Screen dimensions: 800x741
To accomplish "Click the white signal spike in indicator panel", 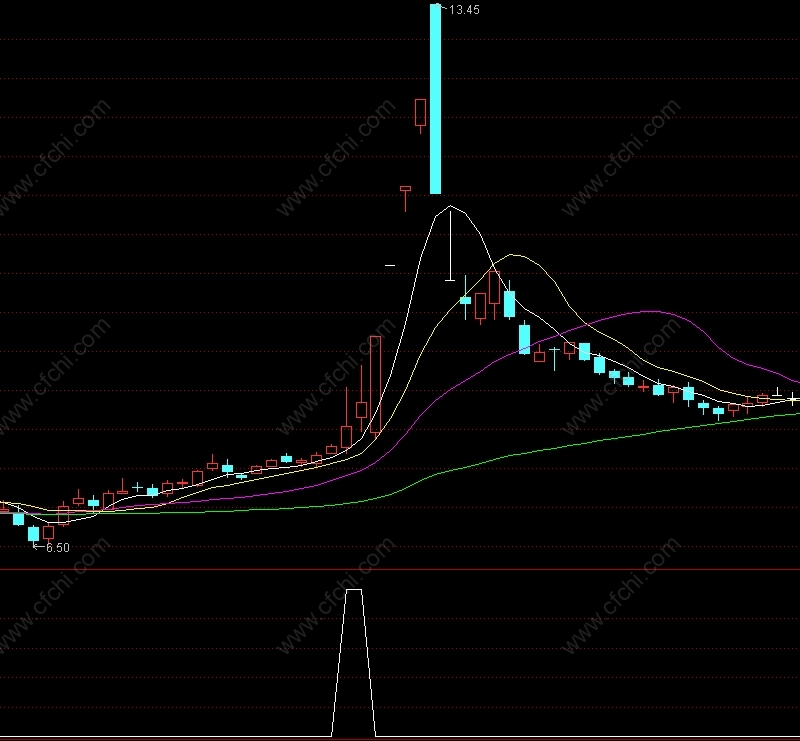I will [x=354, y=663].
